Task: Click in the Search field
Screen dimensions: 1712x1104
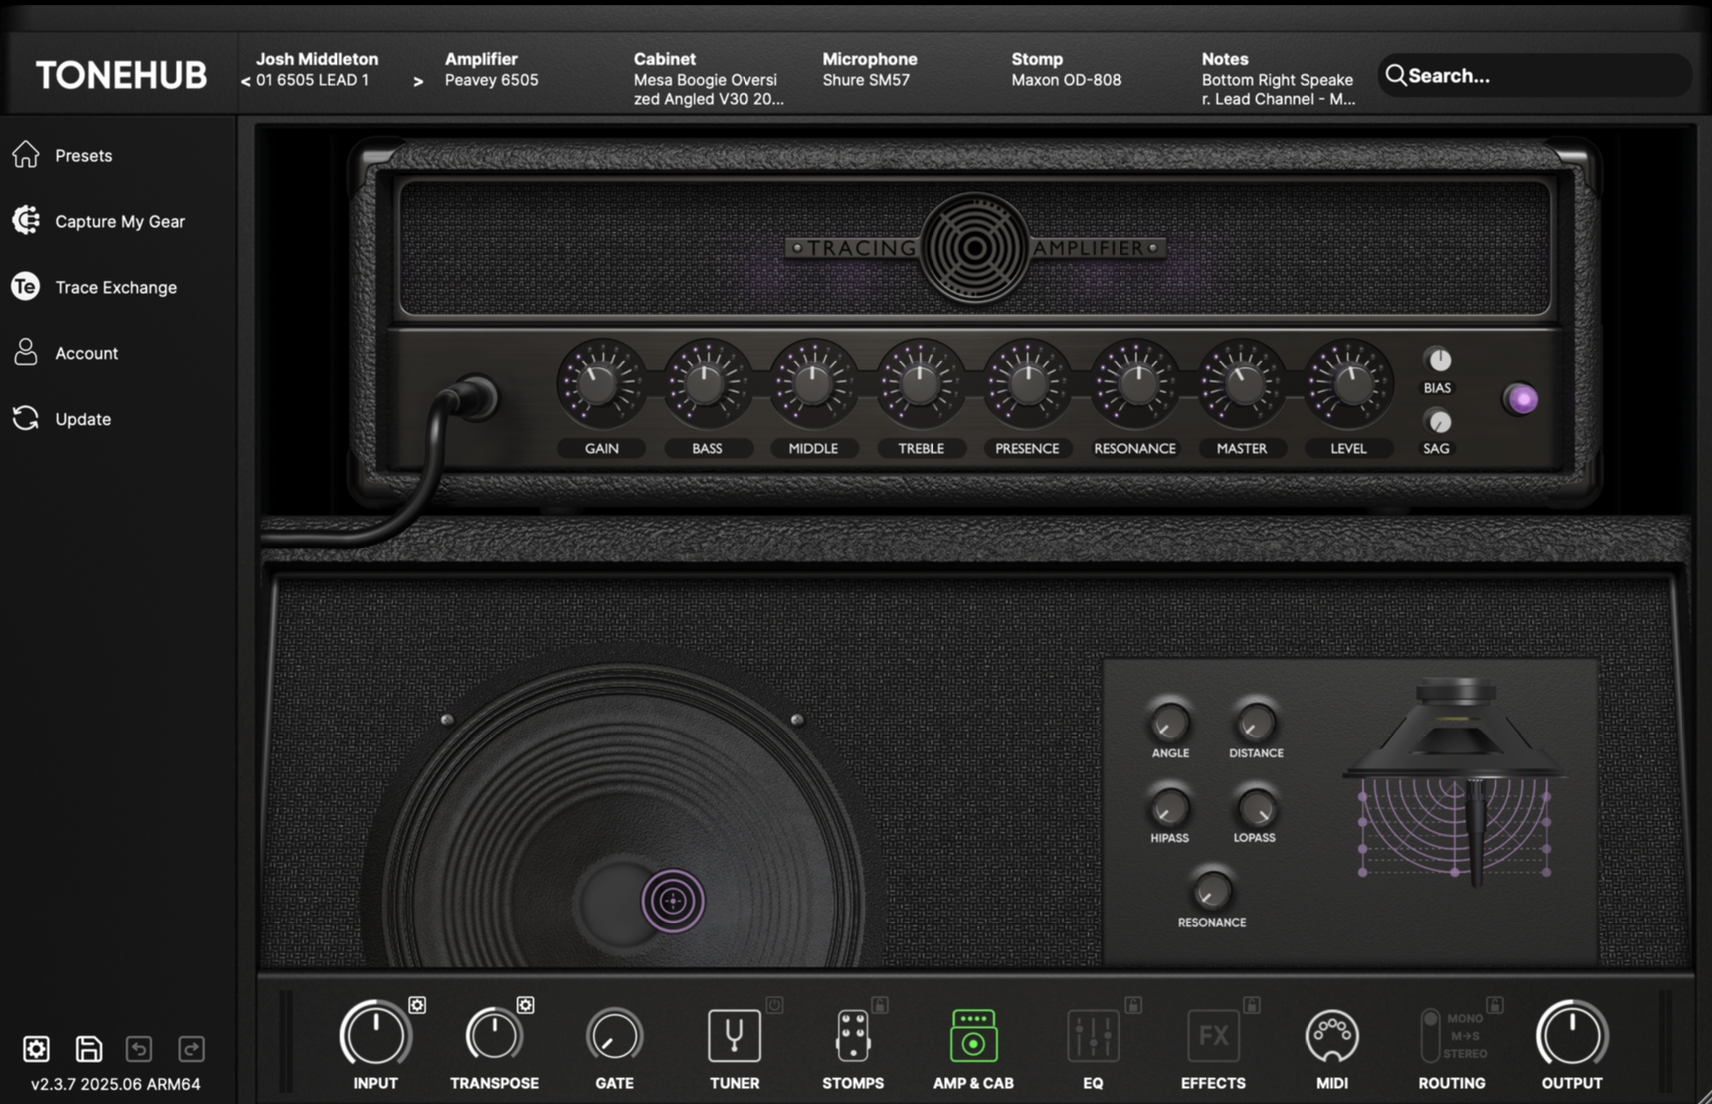Action: pos(1535,75)
